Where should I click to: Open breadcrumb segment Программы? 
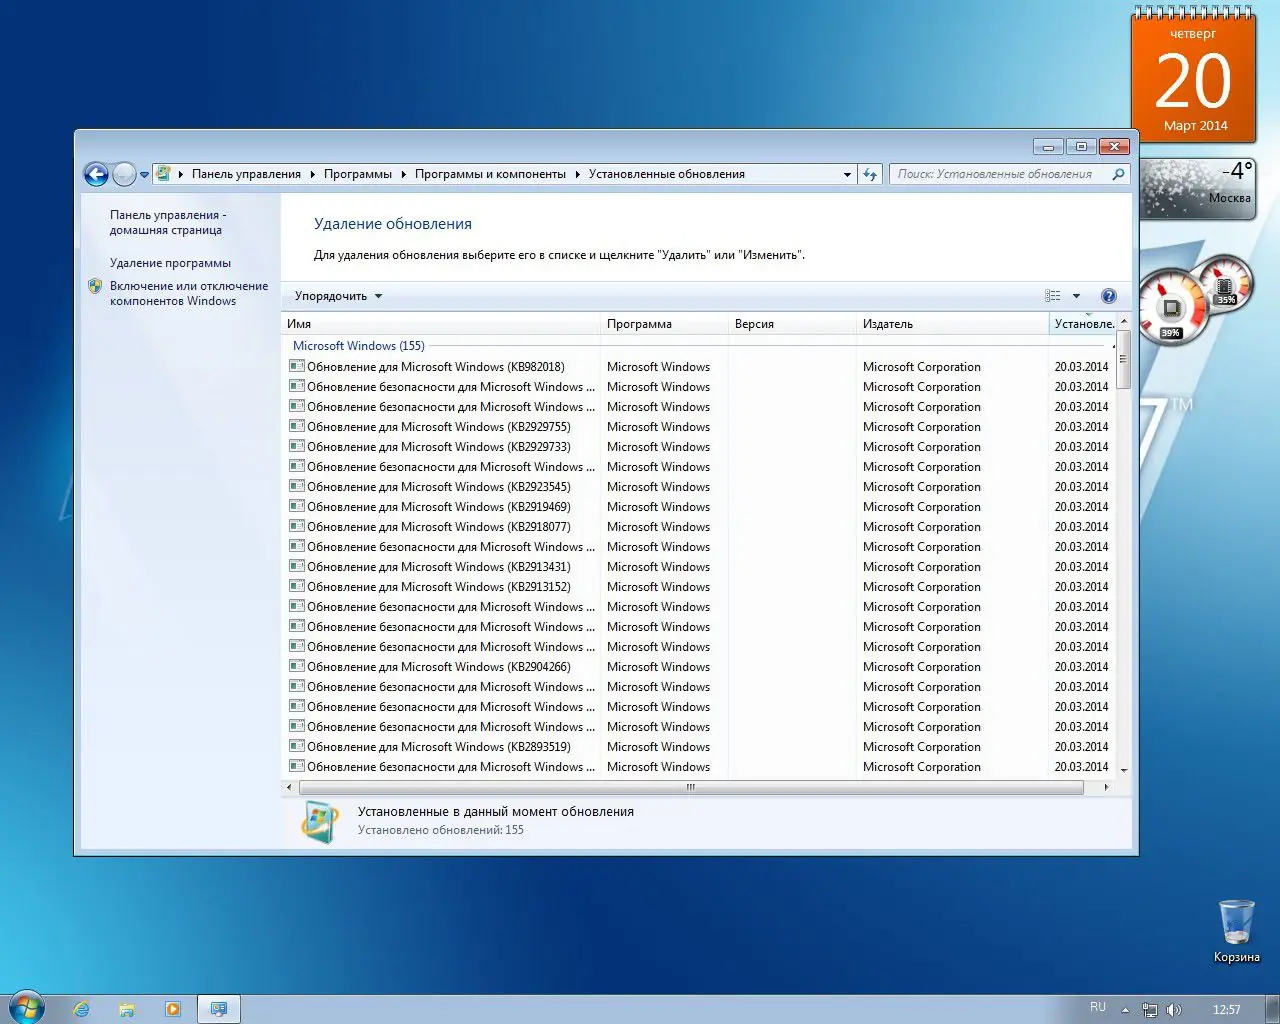click(x=358, y=174)
